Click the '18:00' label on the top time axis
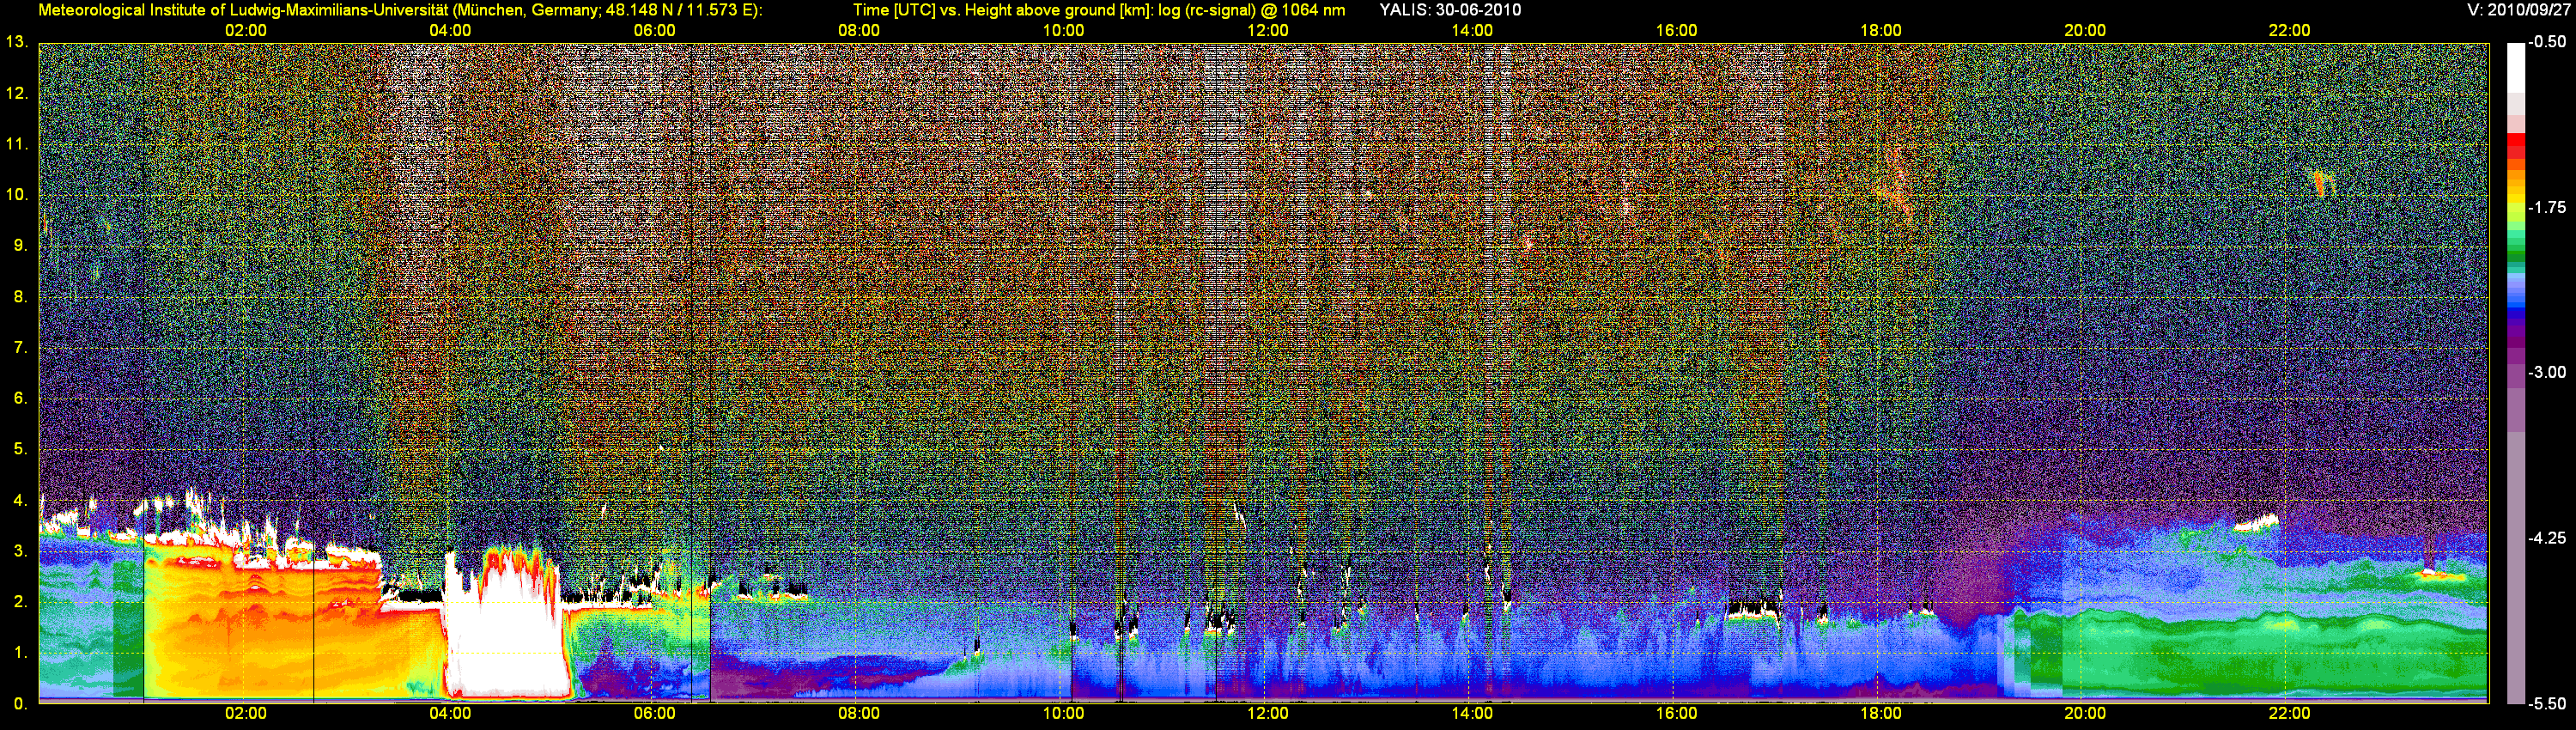2576x730 pixels. click(1881, 30)
